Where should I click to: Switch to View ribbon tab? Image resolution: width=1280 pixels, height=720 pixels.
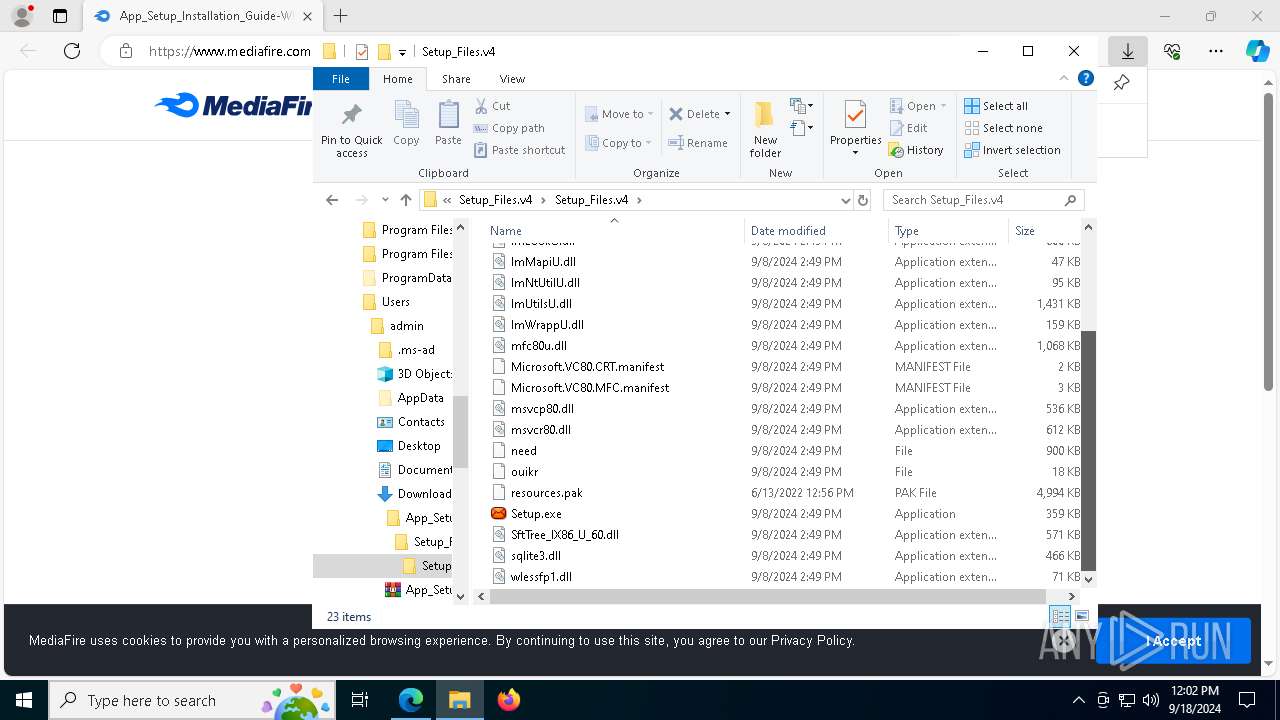(512, 79)
